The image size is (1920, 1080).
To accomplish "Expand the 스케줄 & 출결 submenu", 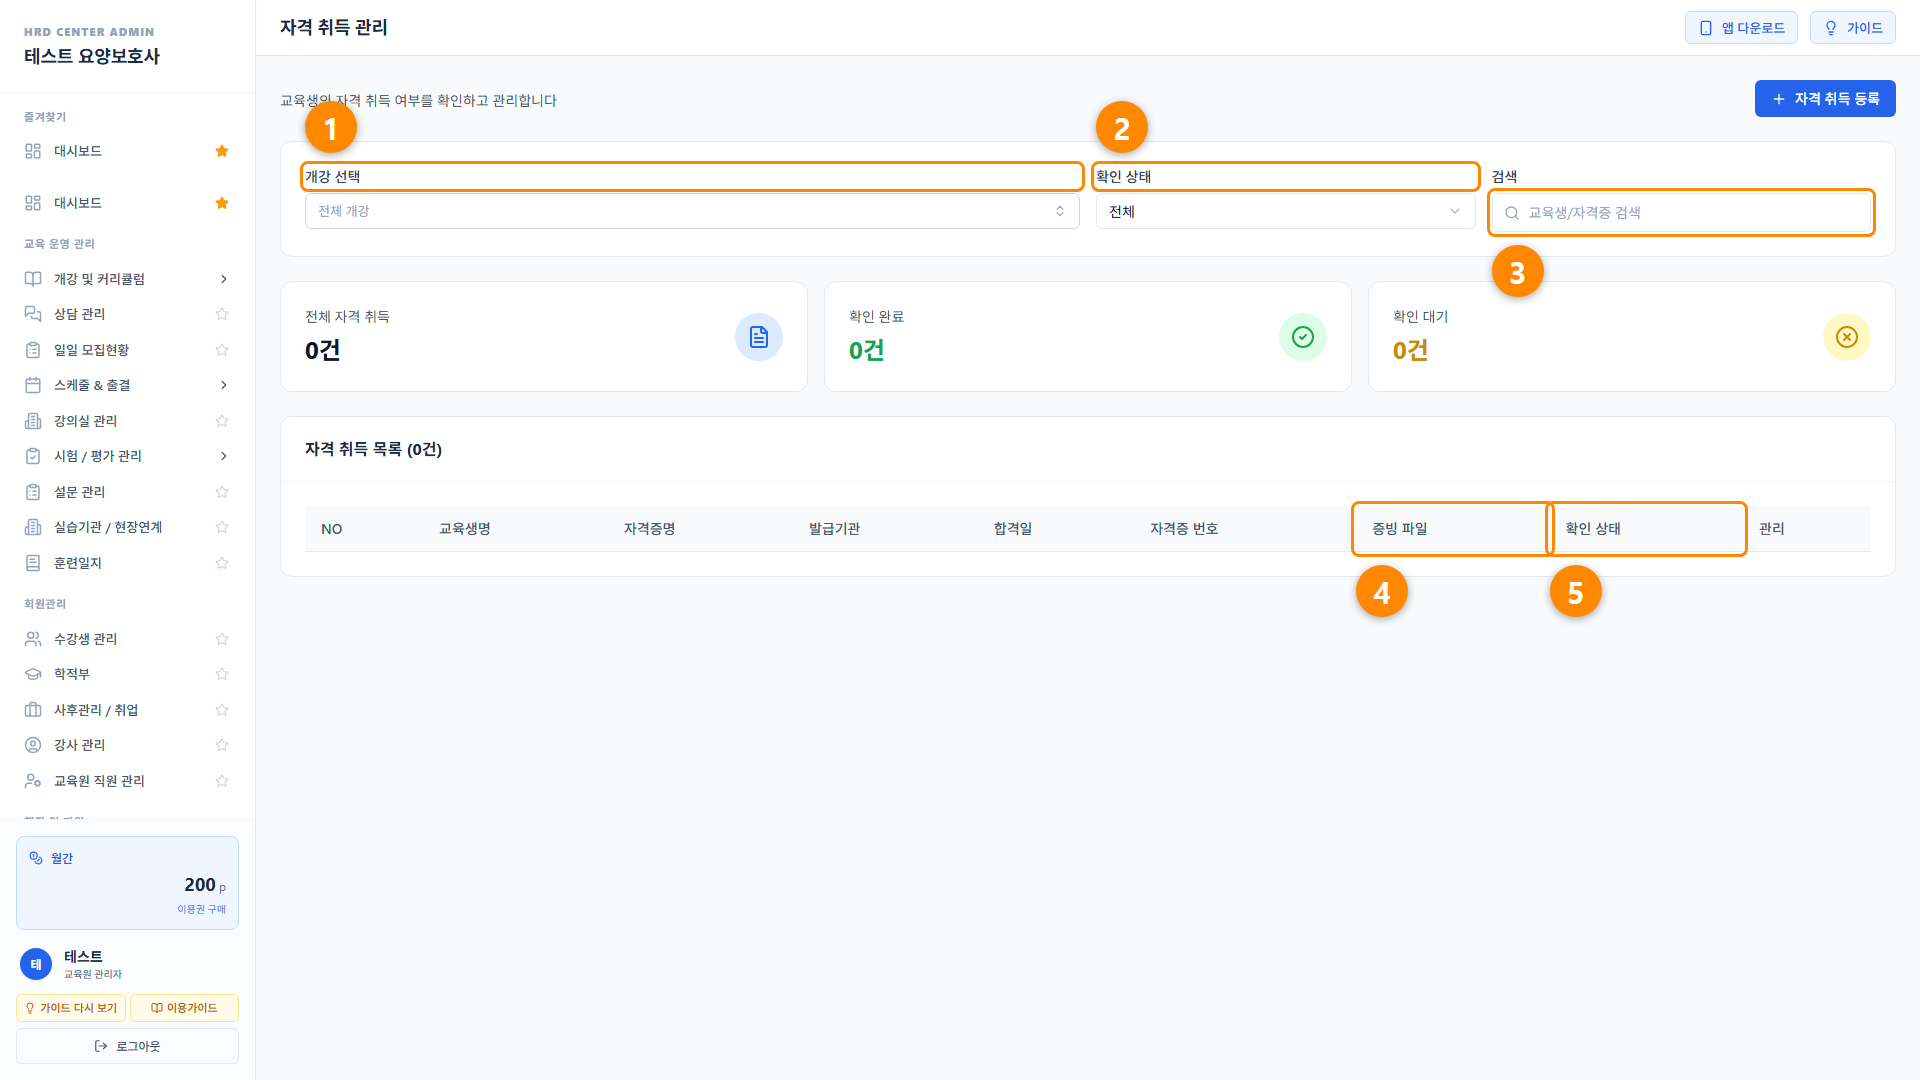I will (223, 385).
